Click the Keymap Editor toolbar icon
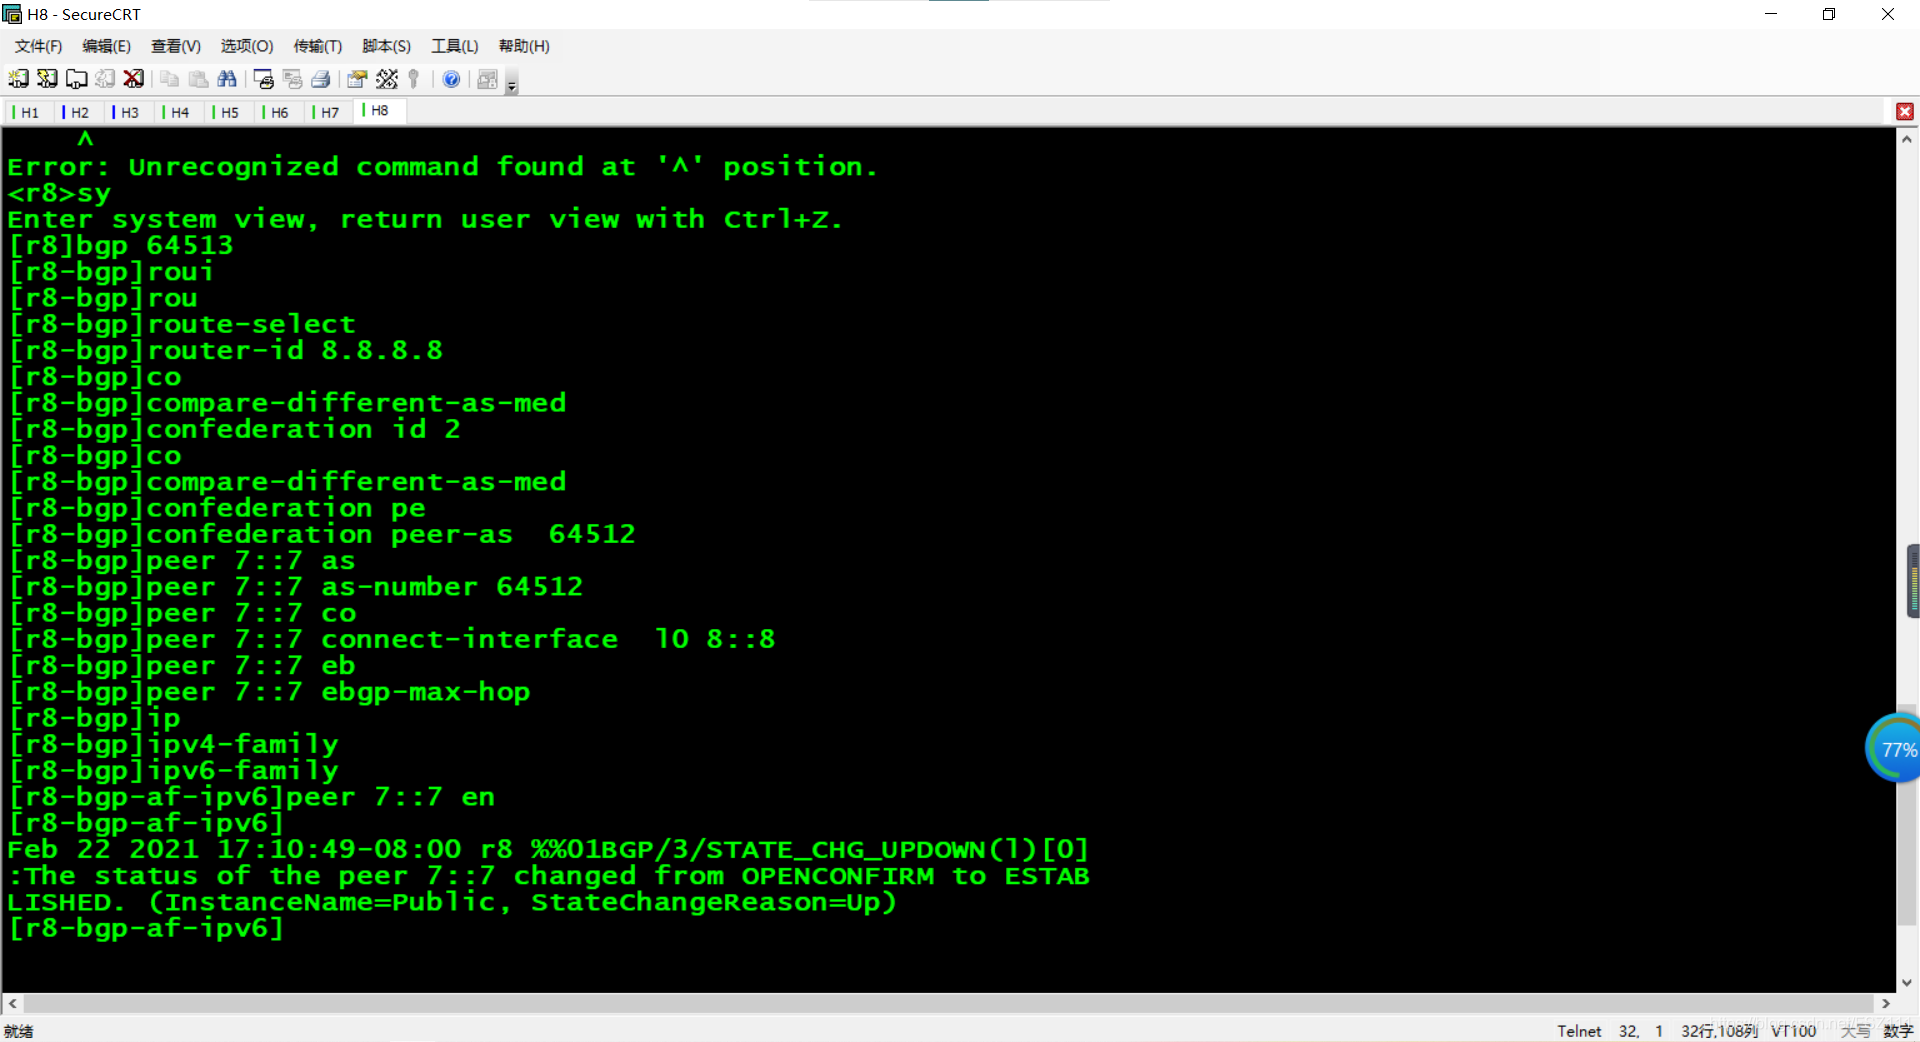The image size is (1920, 1042). point(387,79)
